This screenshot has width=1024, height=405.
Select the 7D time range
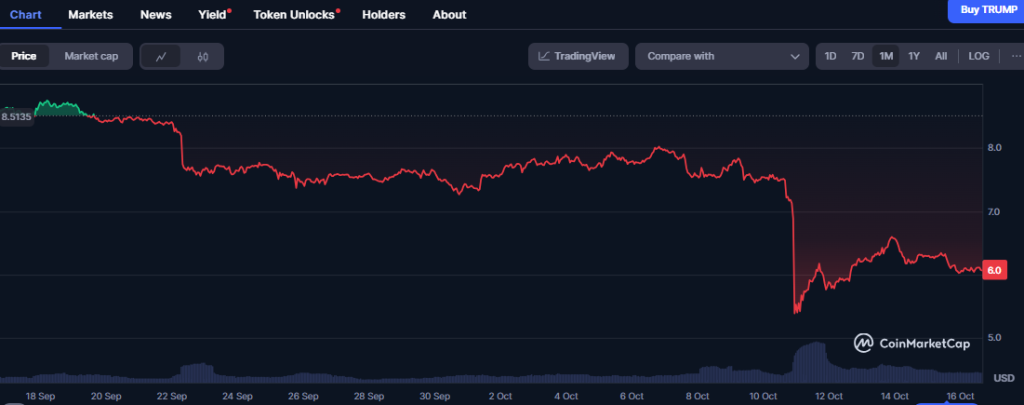(858, 56)
